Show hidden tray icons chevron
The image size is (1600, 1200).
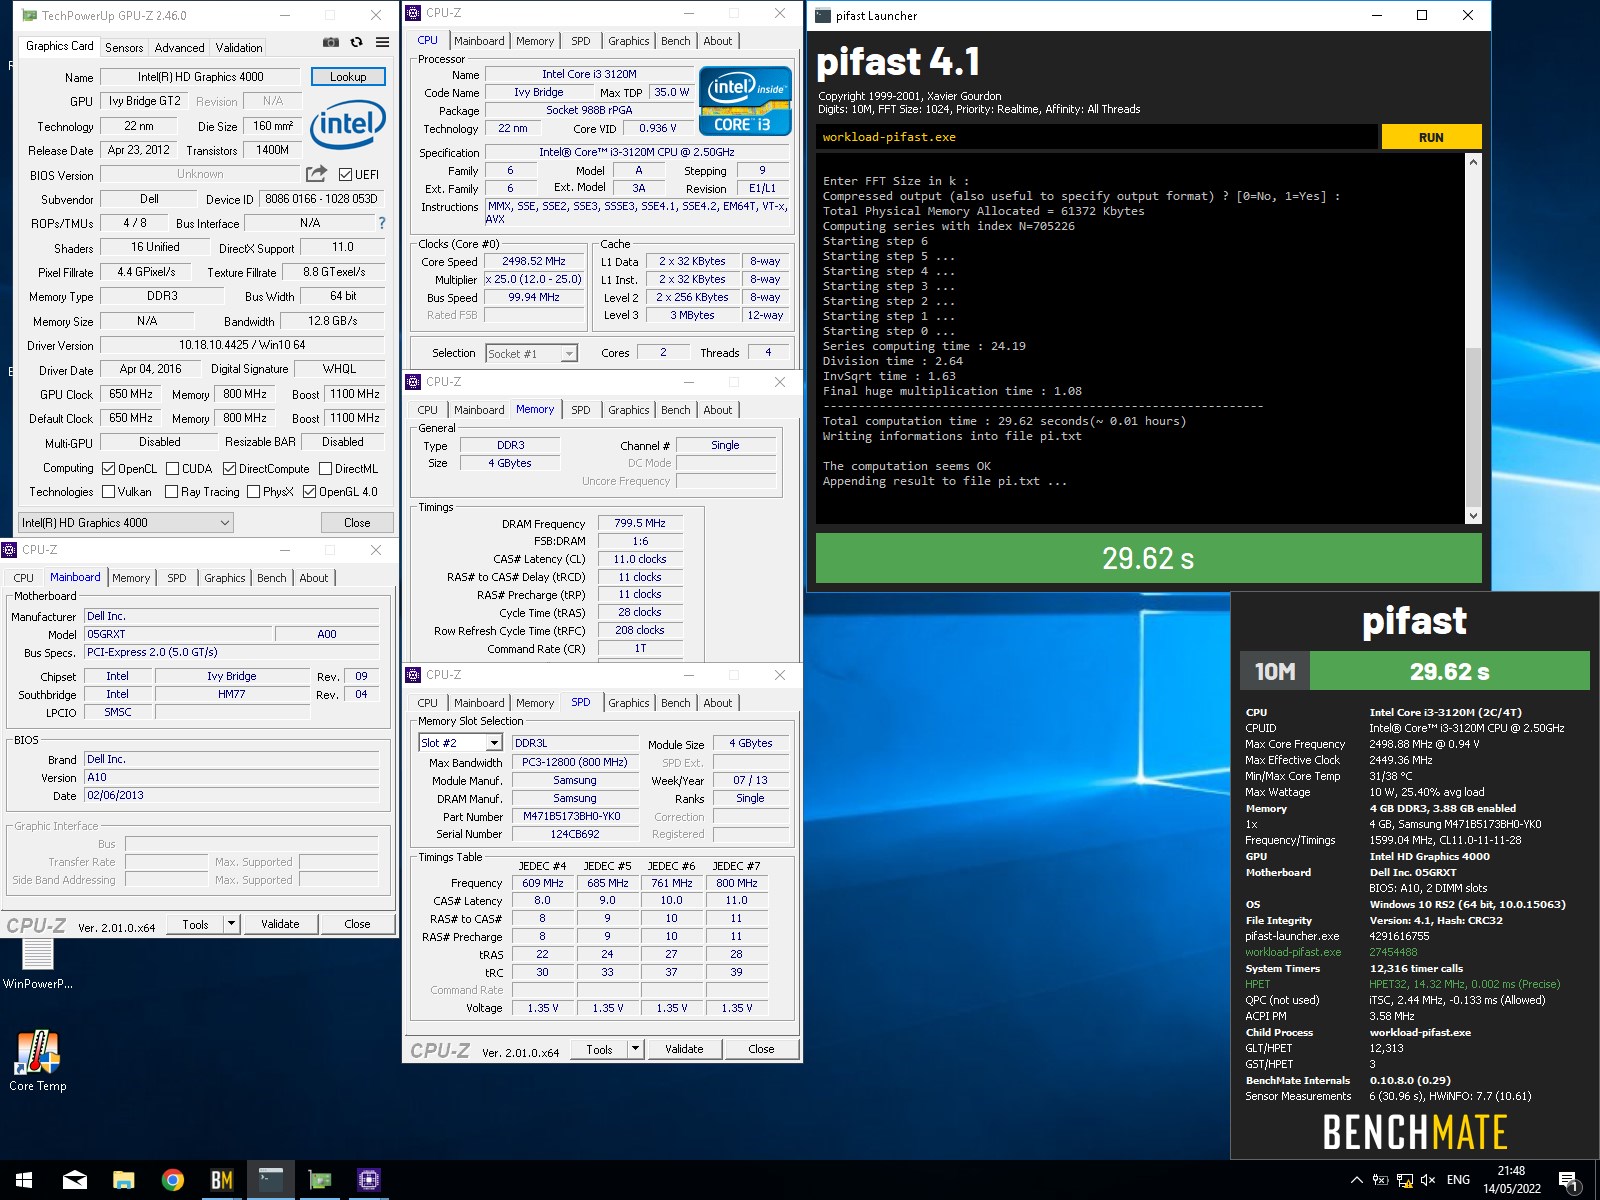(x=1356, y=1180)
